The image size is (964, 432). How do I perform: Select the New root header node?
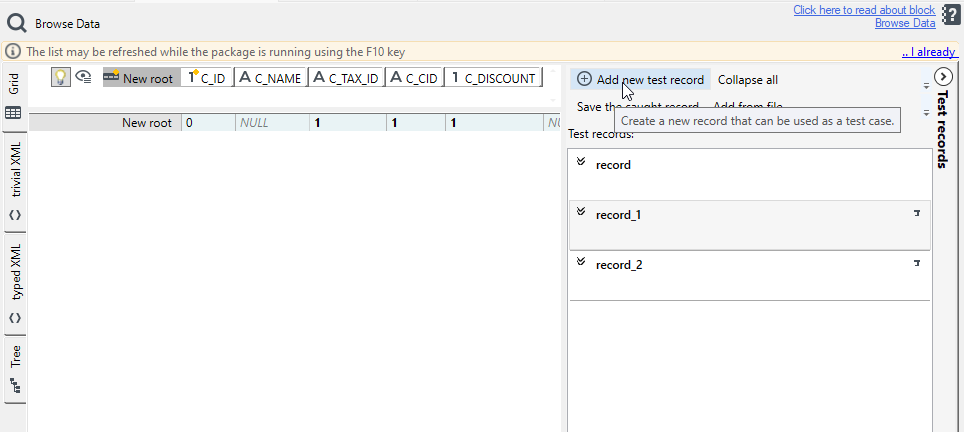(141, 78)
